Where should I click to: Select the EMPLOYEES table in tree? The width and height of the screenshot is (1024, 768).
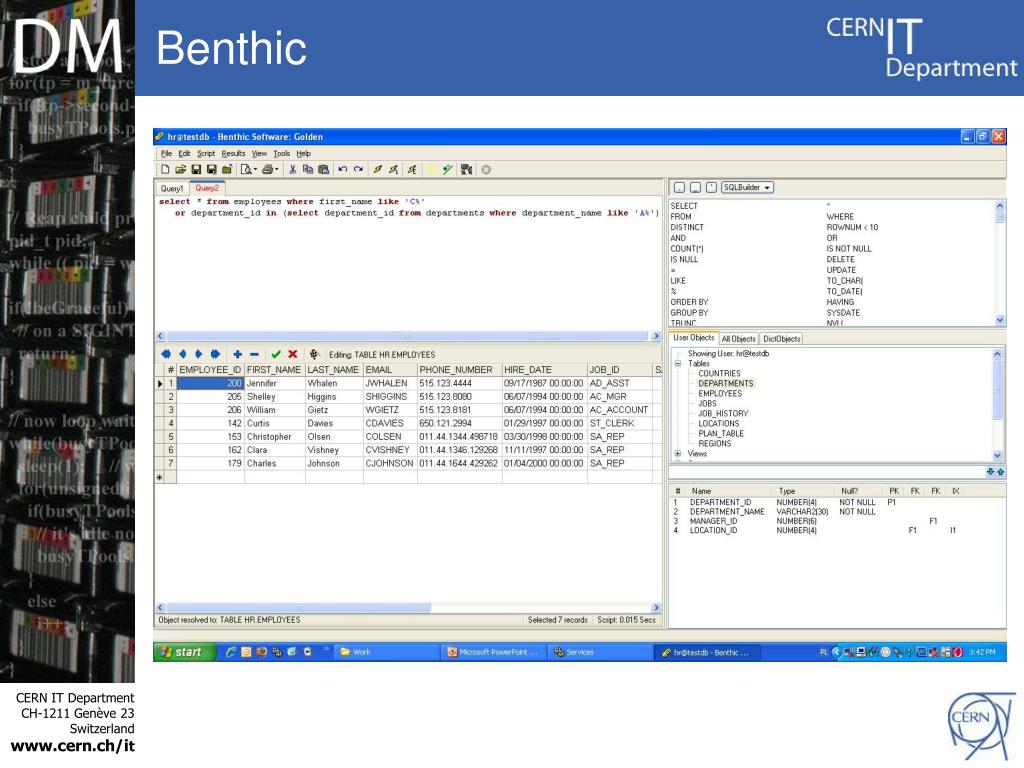(720, 394)
